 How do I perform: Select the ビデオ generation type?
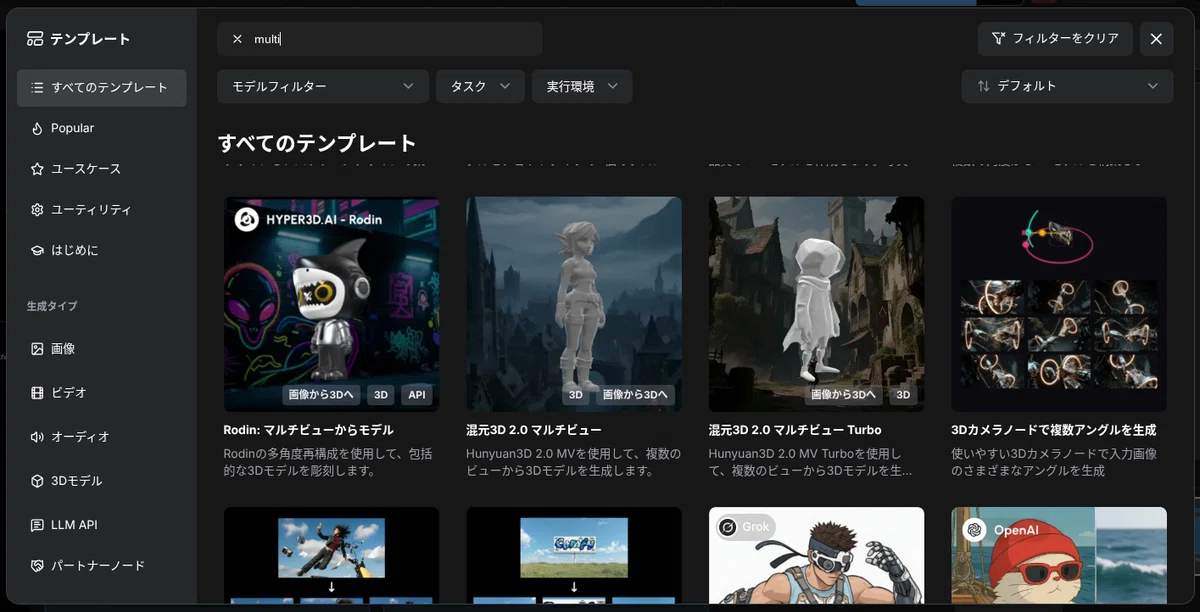pos(101,393)
